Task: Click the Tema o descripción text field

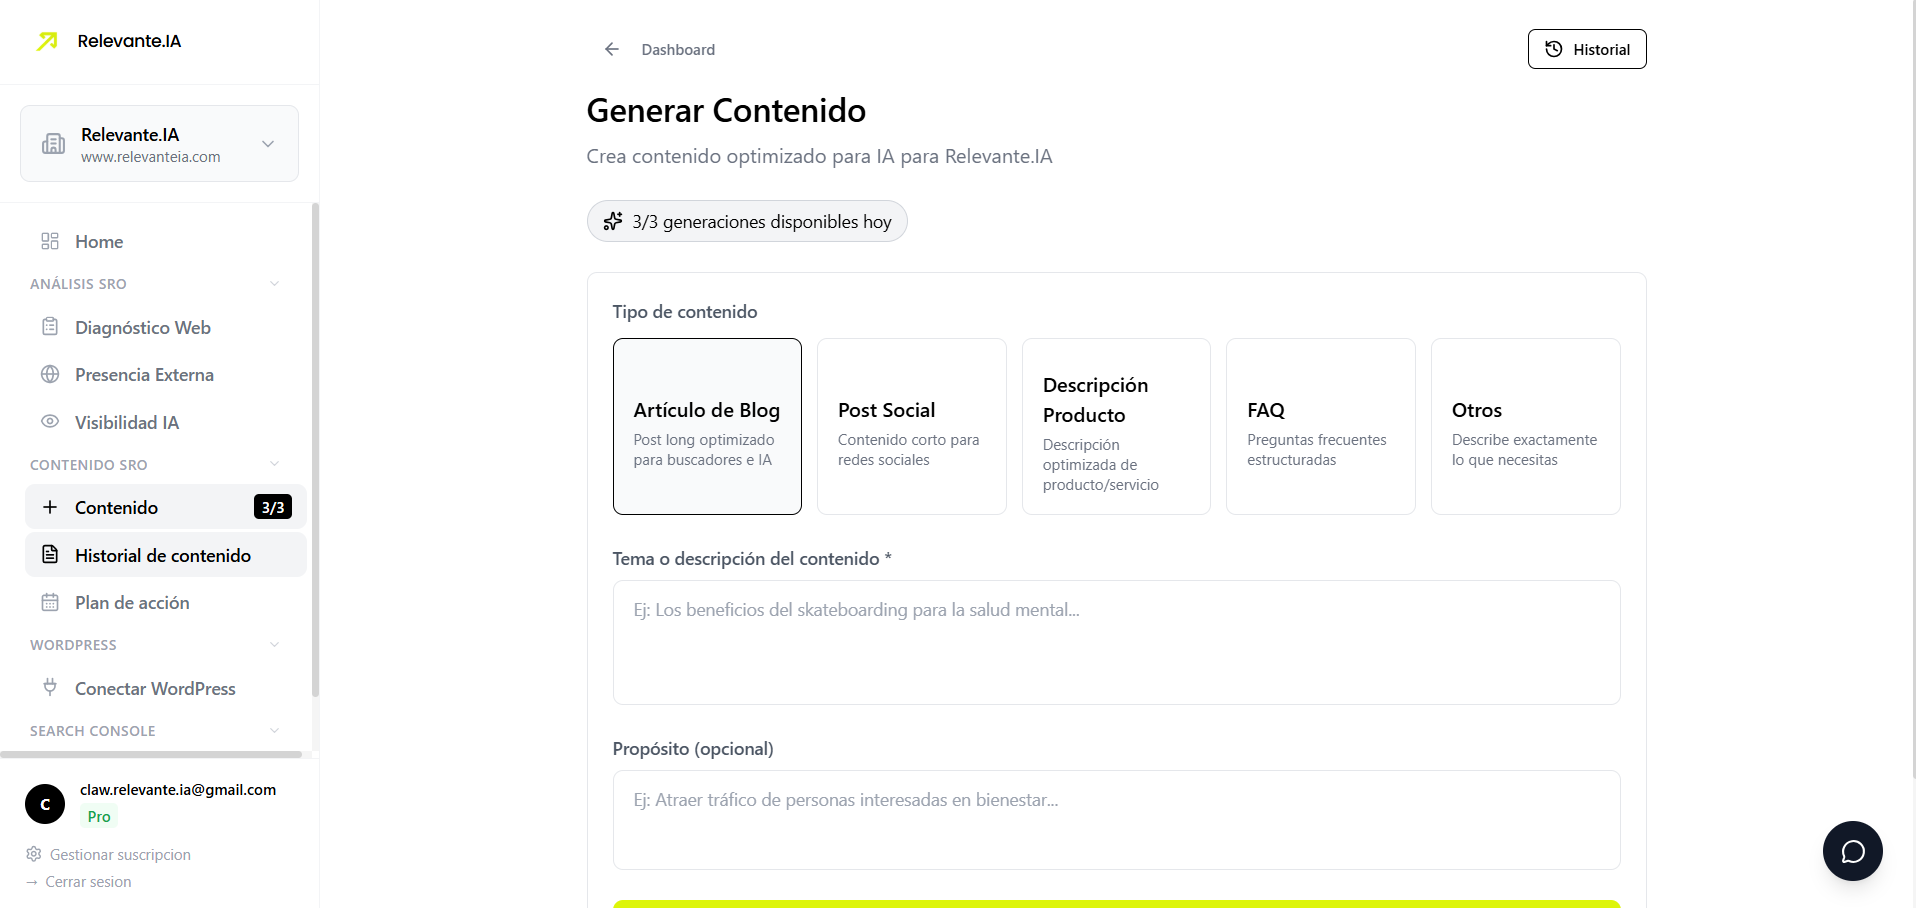Action: click(x=1115, y=642)
